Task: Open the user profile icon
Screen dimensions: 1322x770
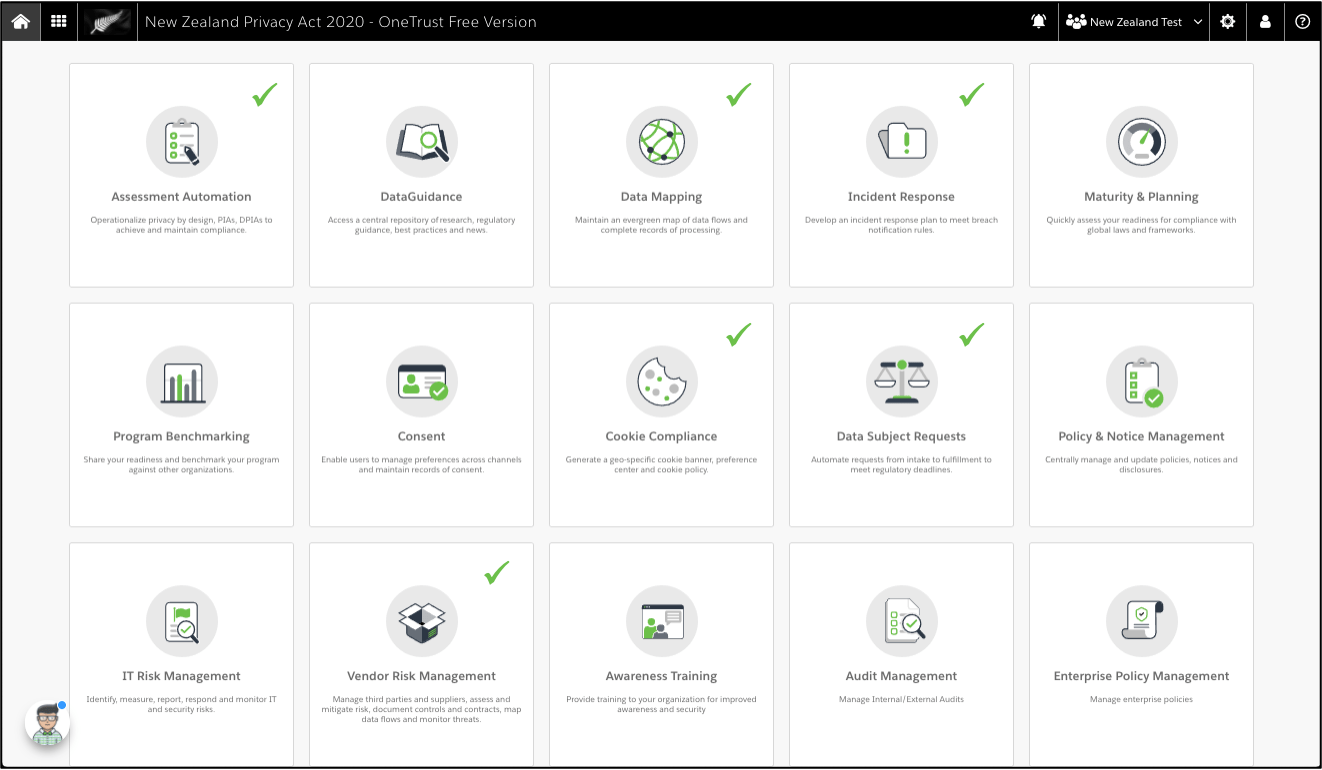Action: tap(1265, 21)
